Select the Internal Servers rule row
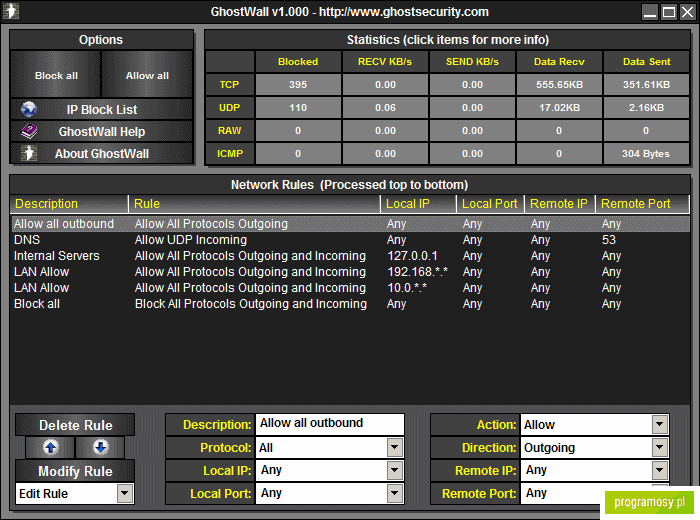This screenshot has height=520, width=700. 350,256
